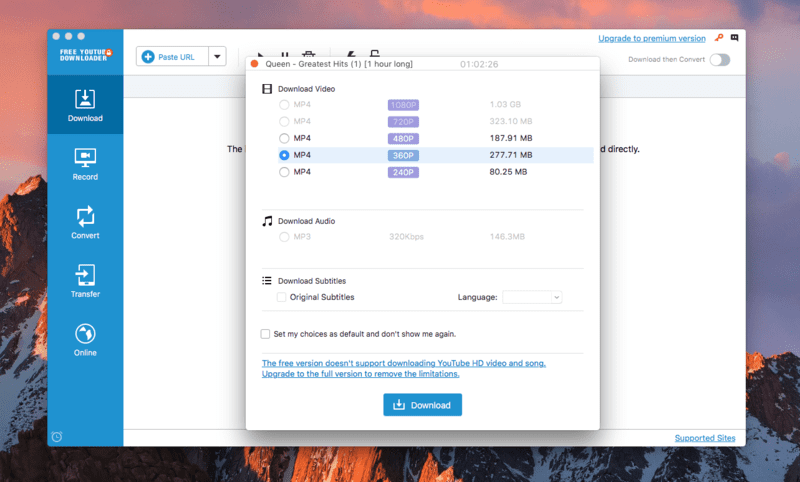Click the 01:02:26 video duration
Image resolution: width=800 pixels, height=482 pixels.
[479, 64]
